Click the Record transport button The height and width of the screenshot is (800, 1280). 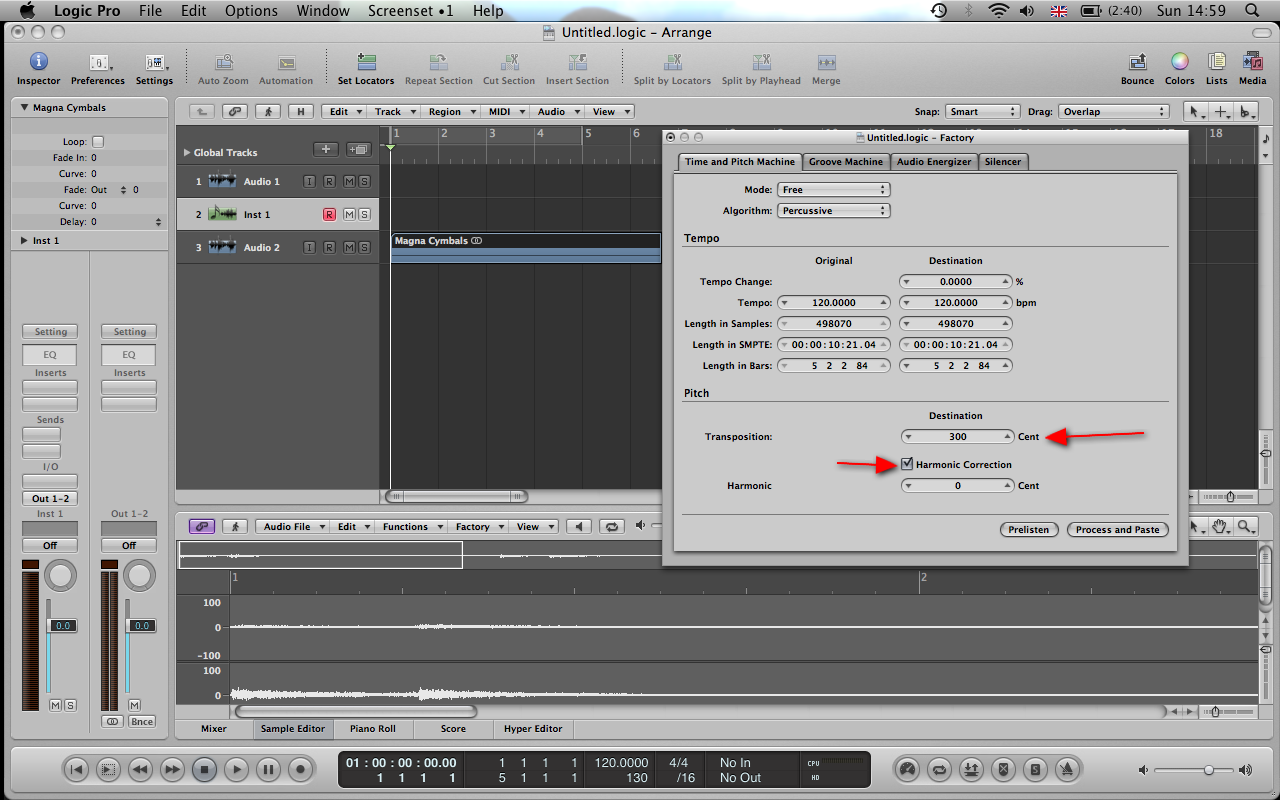pos(300,769)
